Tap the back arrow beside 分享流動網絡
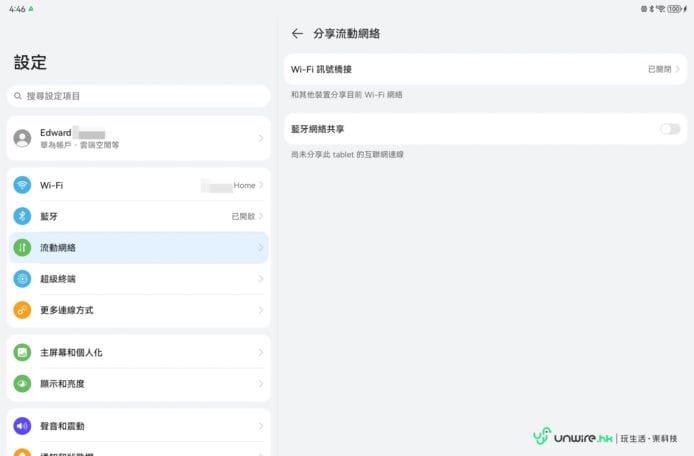694x456 pixels. click(297, 33)
